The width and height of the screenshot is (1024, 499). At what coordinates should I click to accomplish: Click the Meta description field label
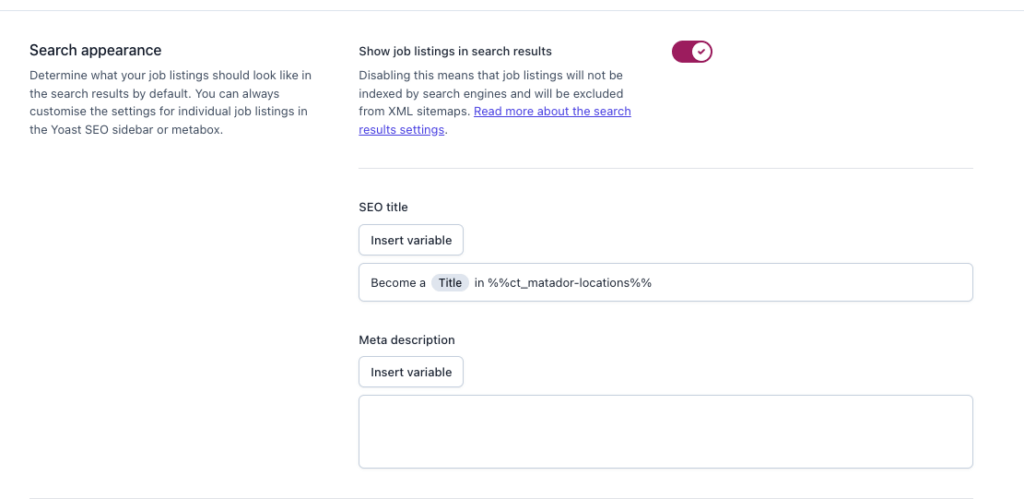click(x=406, y=340)
